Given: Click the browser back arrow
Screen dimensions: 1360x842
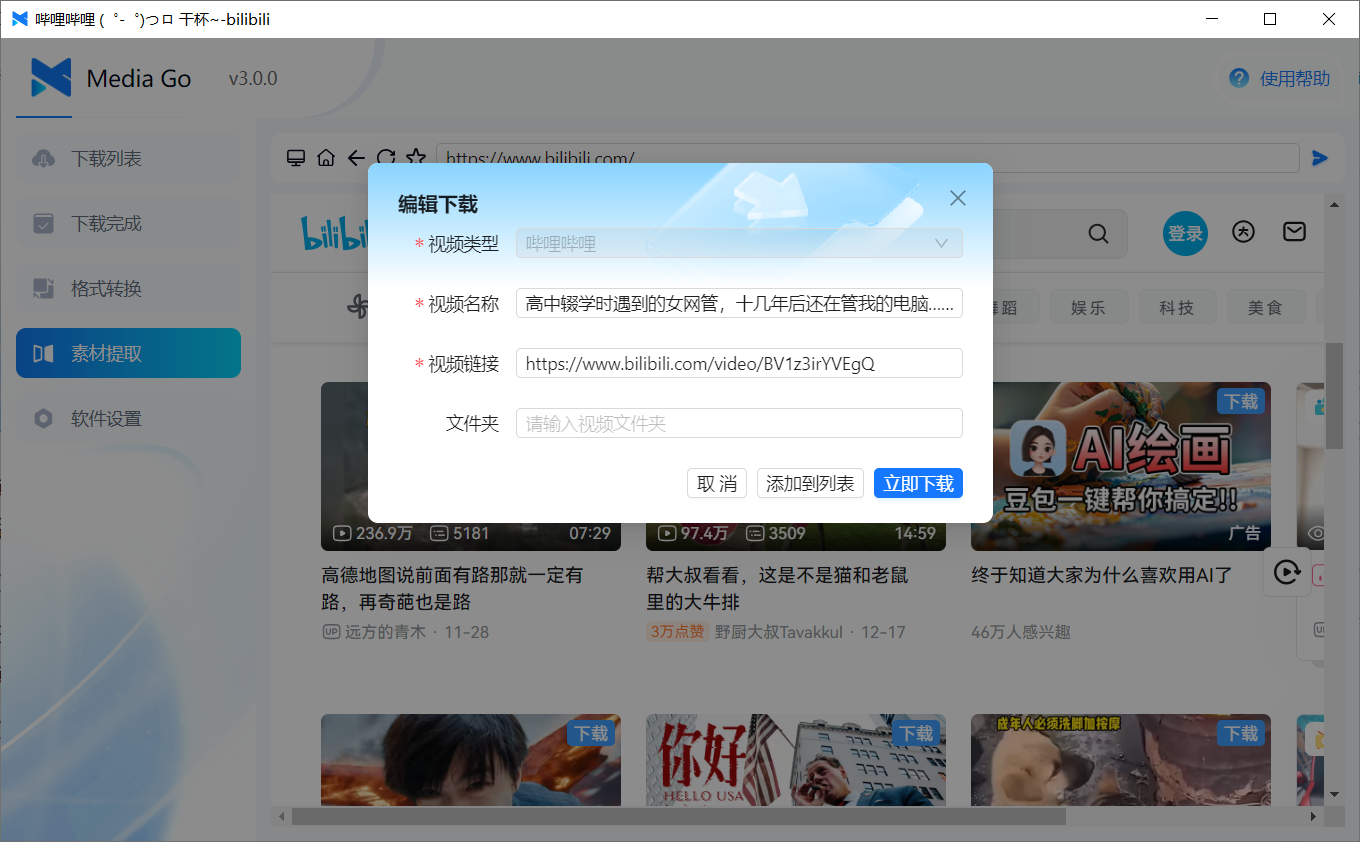Looking at the screenshot, I should (356, 158).
